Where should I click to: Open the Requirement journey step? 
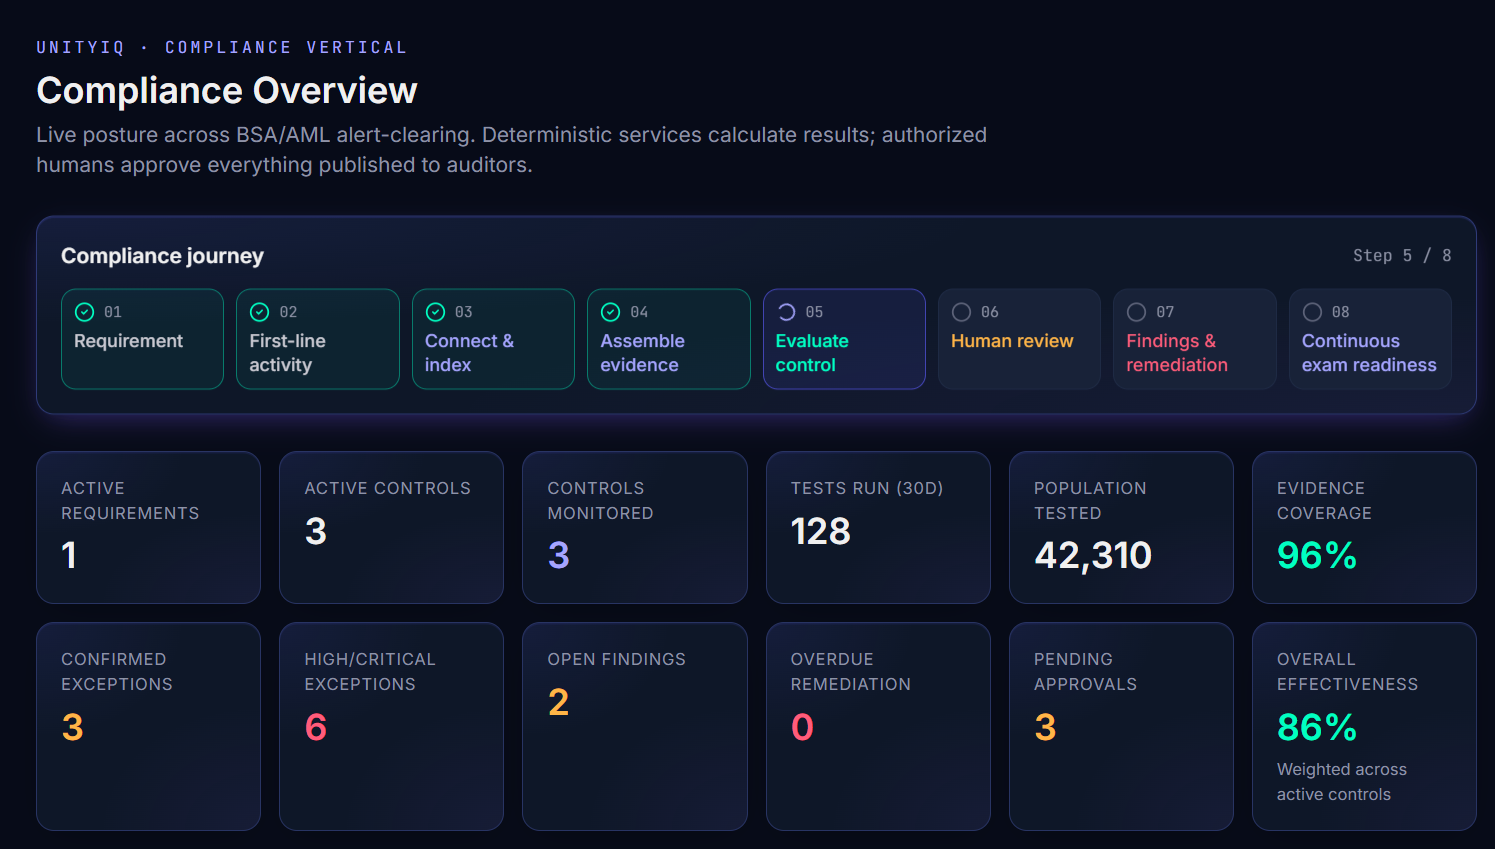pos(142,339)
